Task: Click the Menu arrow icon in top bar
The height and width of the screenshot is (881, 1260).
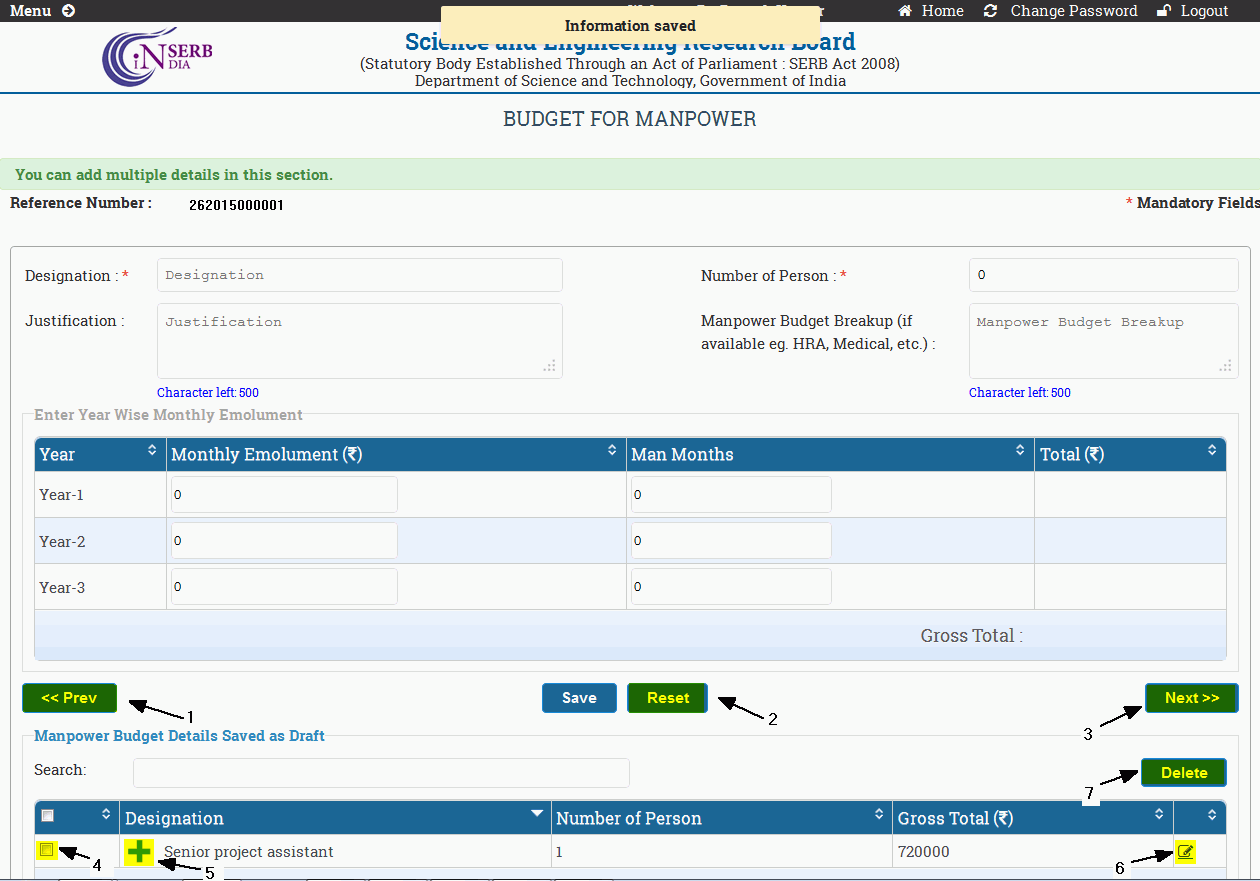Action: (68, 11)
